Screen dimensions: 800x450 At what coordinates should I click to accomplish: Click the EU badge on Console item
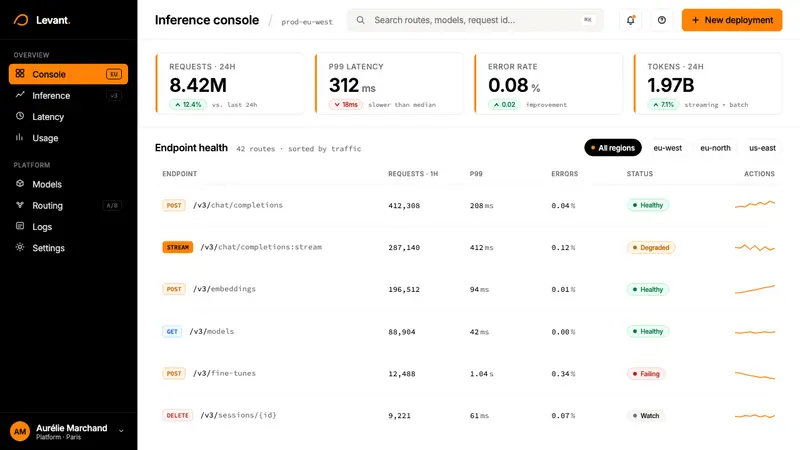114,74
